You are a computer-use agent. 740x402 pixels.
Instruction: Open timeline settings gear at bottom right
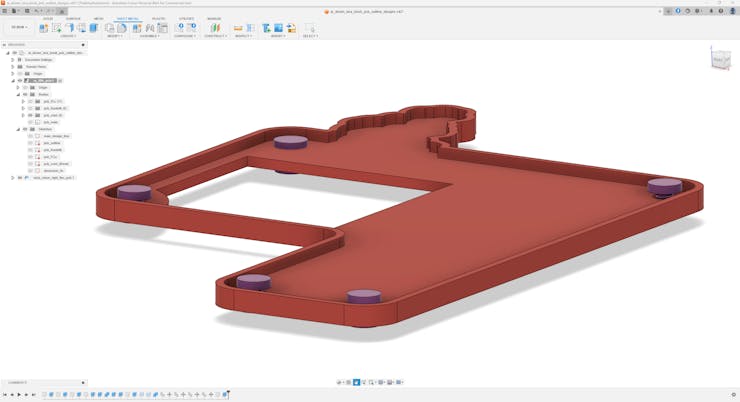click(733, 394)
